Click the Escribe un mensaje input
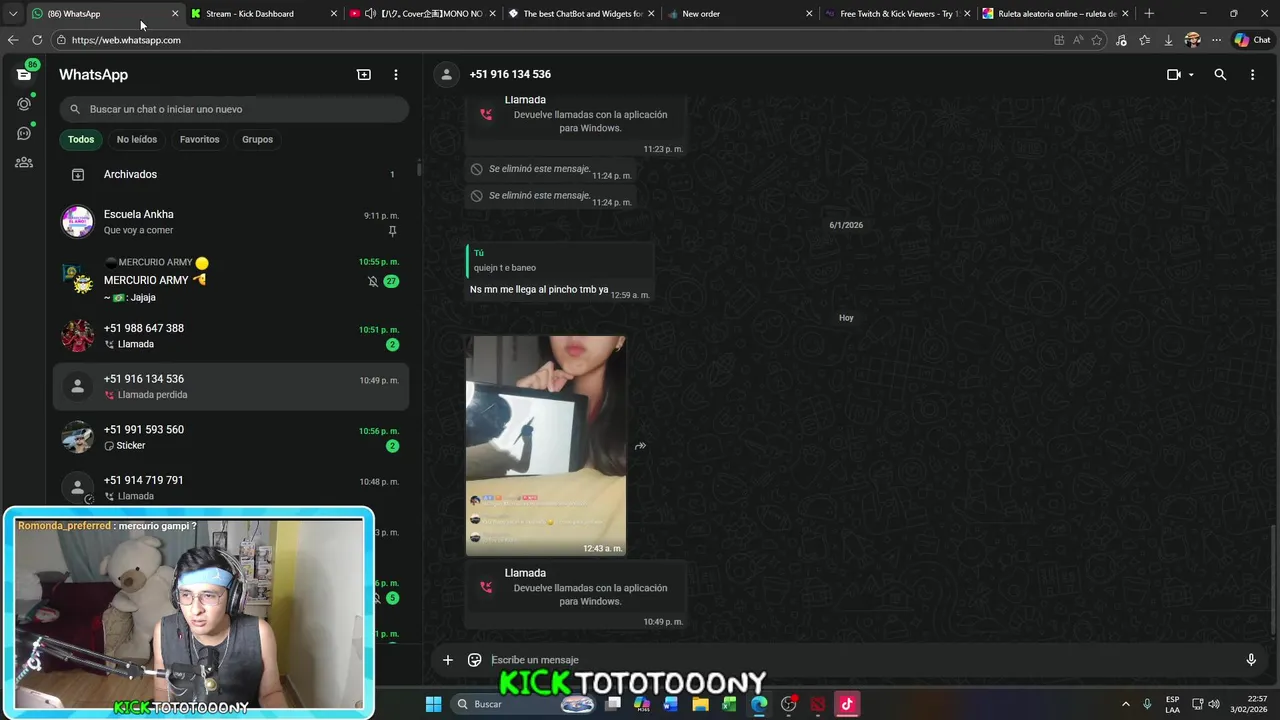Image resolution: width=1280 pixels, height=720 pixels. tap(860, 660)
